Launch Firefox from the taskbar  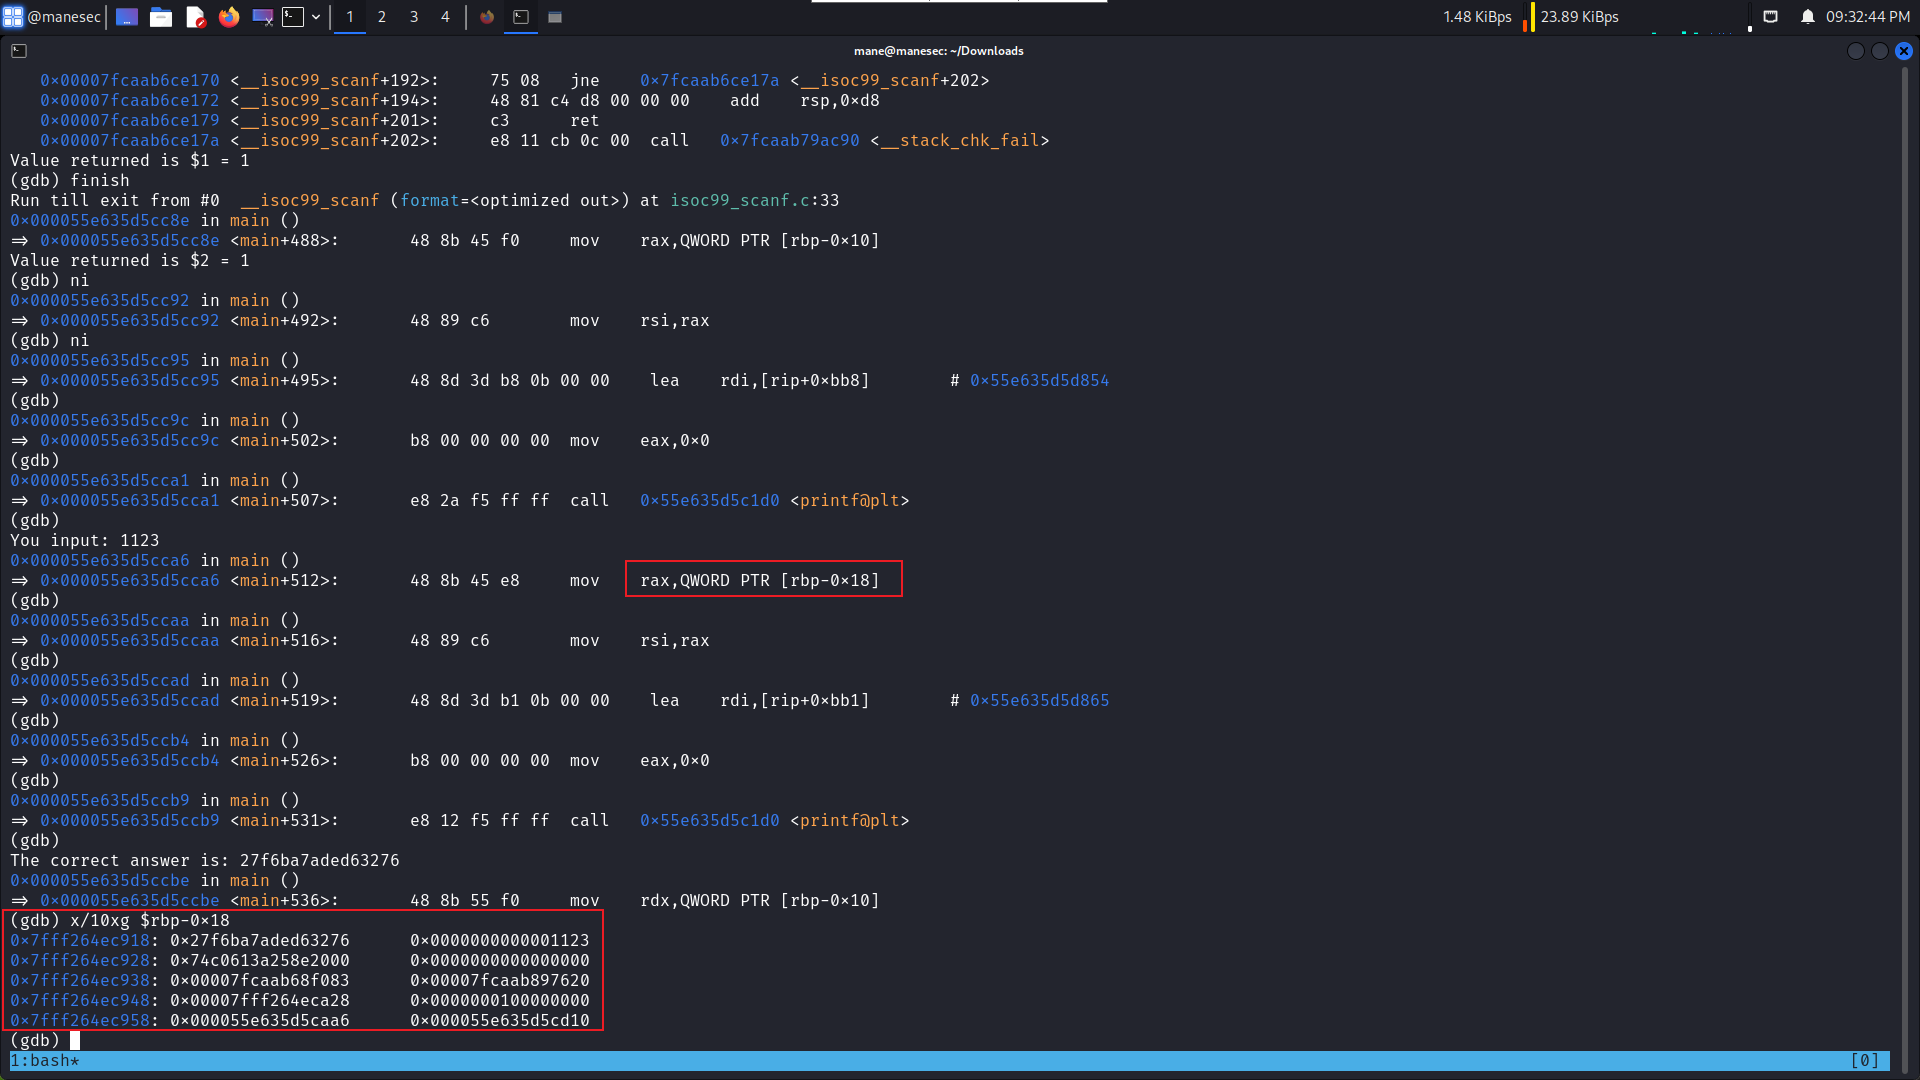(229, 17)
